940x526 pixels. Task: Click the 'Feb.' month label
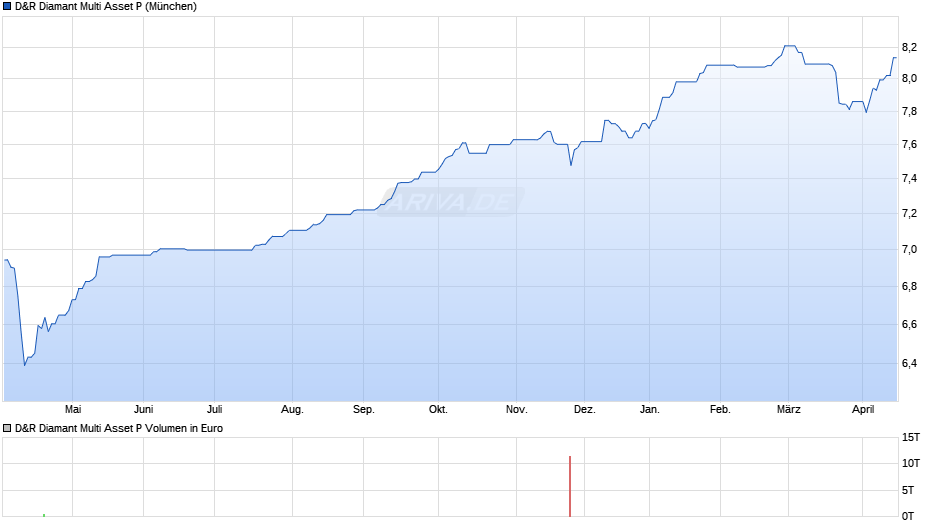click(720, 409)
